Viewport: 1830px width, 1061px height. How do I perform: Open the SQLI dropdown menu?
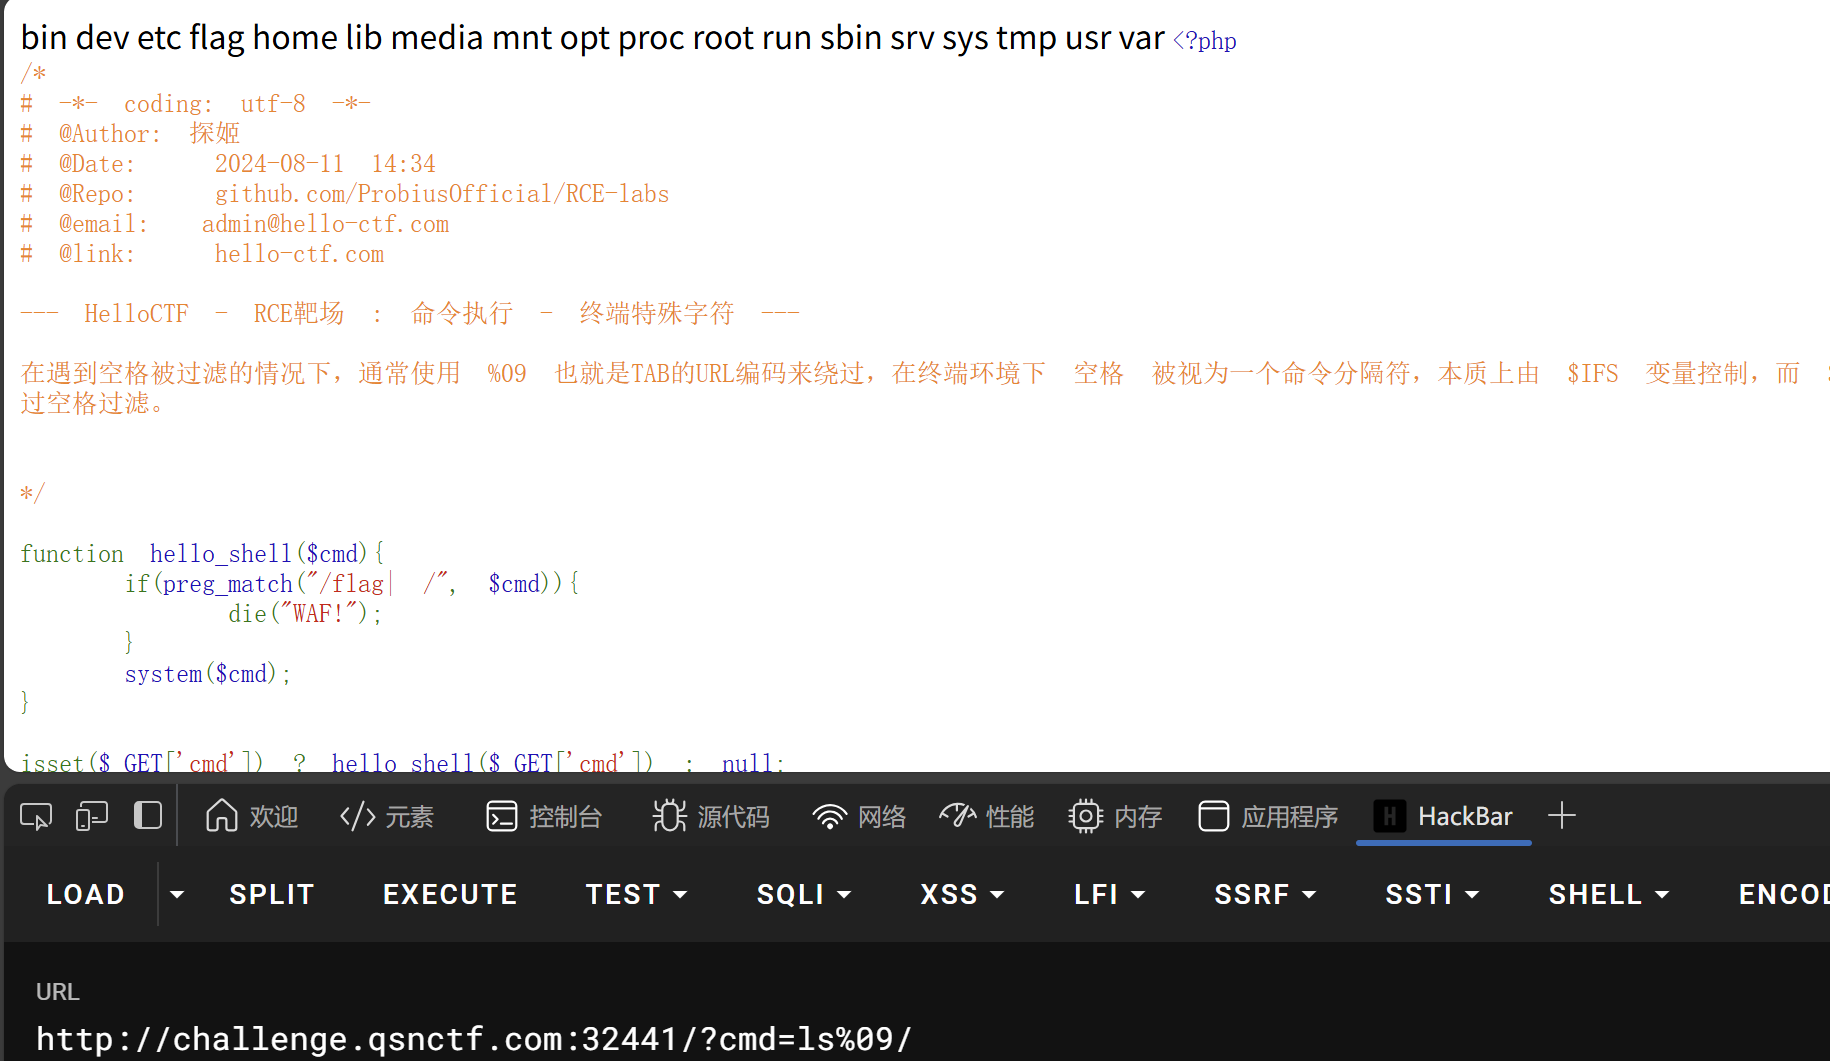(804, 894)
